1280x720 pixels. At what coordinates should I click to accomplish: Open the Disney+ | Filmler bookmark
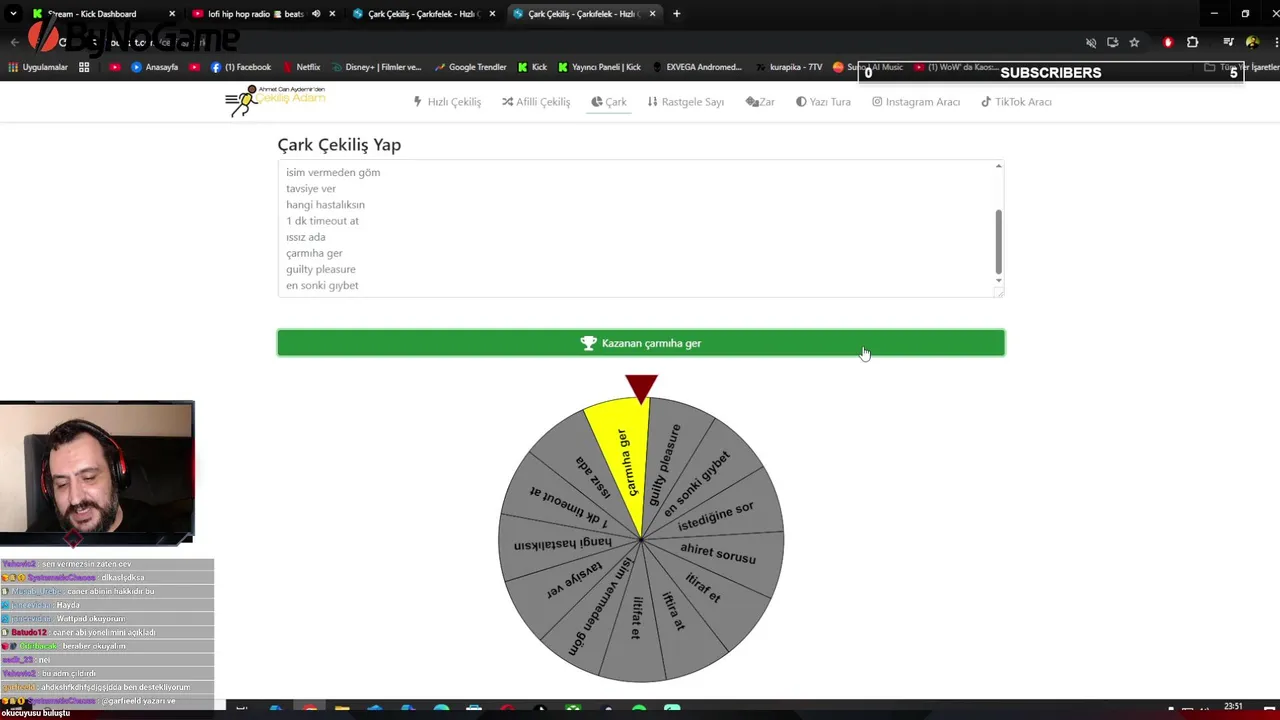[376, 67]
